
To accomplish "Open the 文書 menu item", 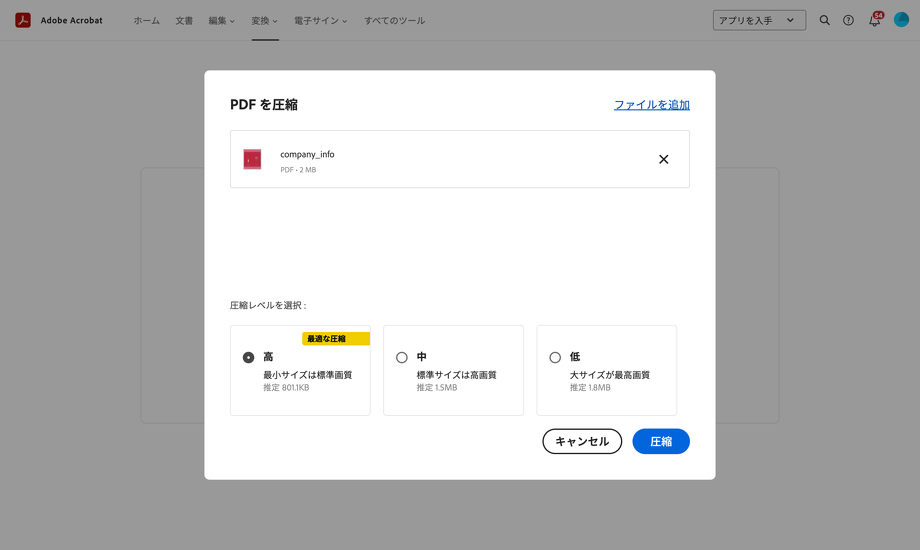I will 184,20.
